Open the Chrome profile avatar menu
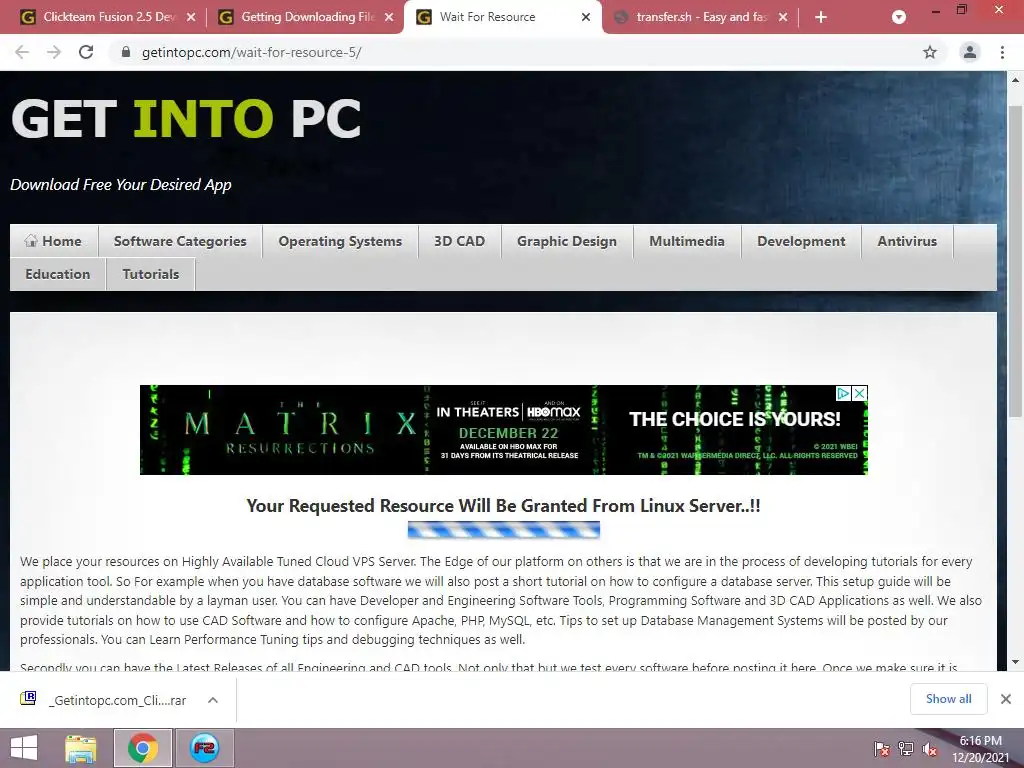The width and height of the screenshot is (1024, 768). pos(970,52)
